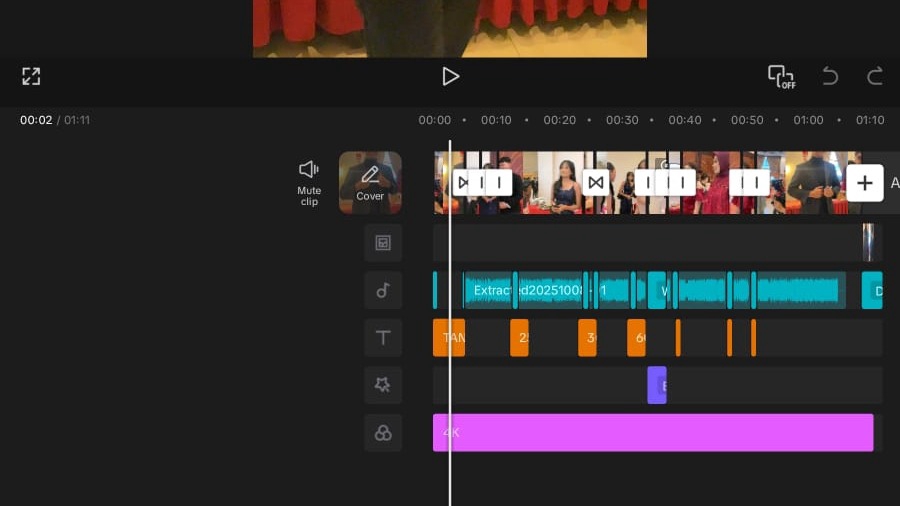Select the purple effect clip
The width and height of the screenshot is (900, 506).
tap(657, 385)
